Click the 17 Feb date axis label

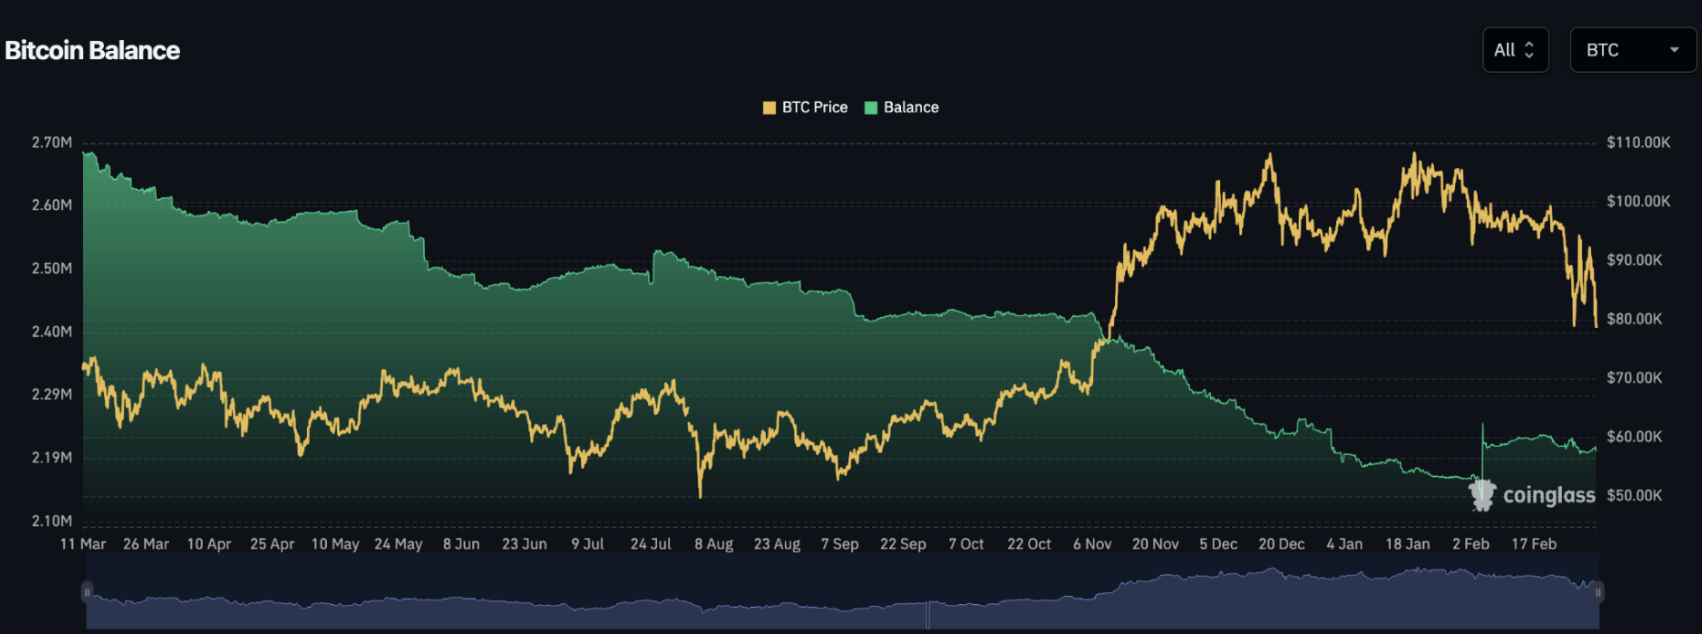pos(1533,544)
